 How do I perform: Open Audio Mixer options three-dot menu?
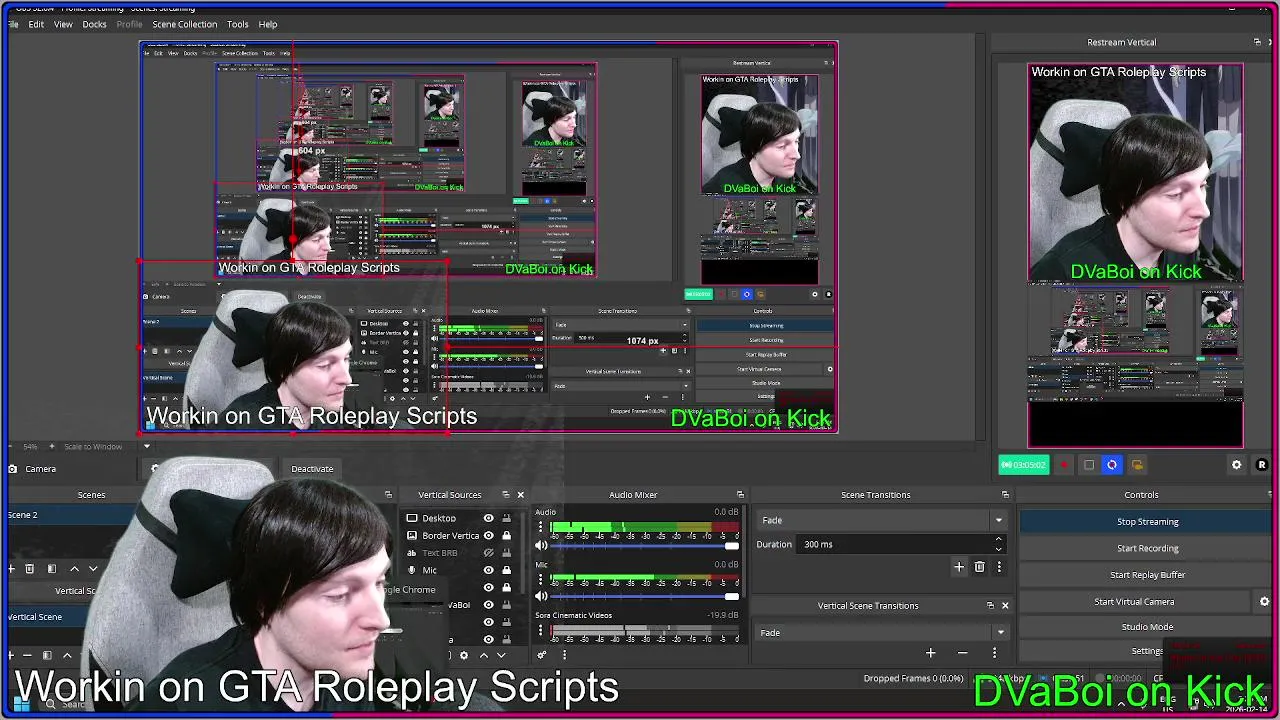[564, 655]
